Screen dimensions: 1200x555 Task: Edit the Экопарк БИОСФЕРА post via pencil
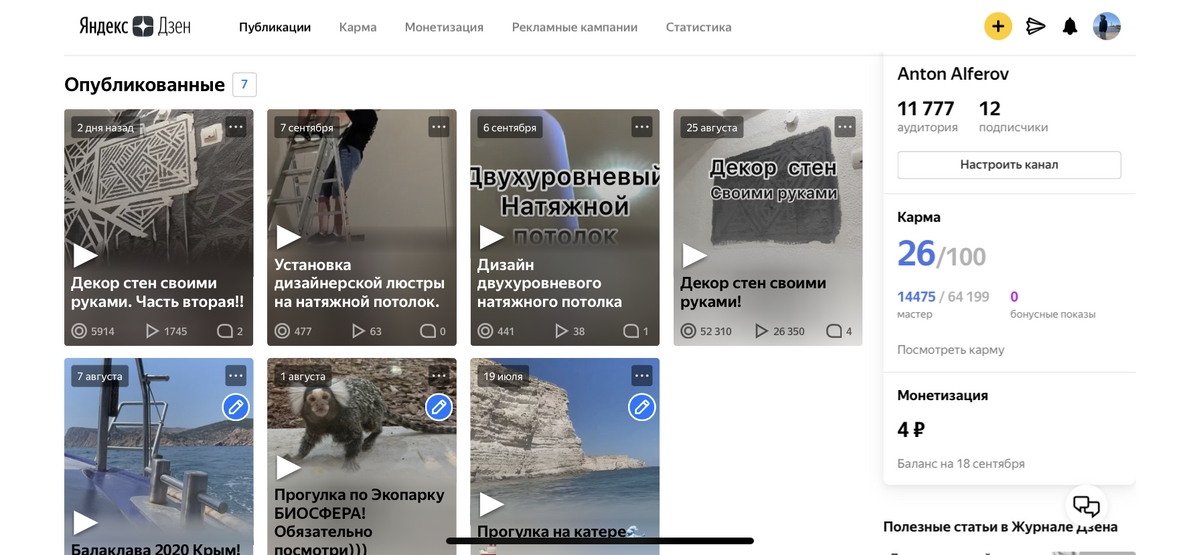[x=438, y=407]
